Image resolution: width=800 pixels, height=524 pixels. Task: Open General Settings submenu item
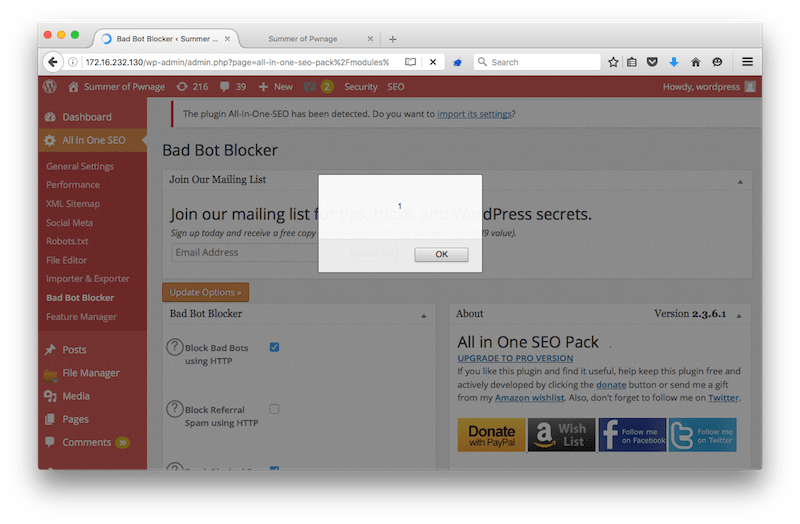point(80,166)
